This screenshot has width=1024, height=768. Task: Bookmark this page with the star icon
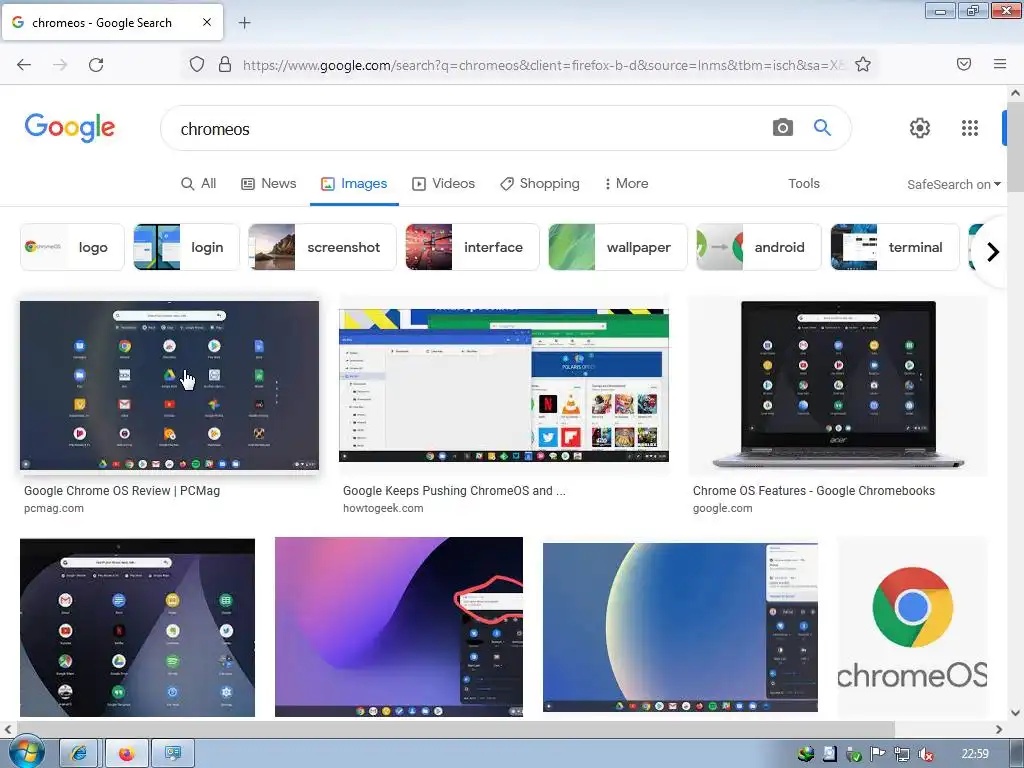[x=863, y=64]
